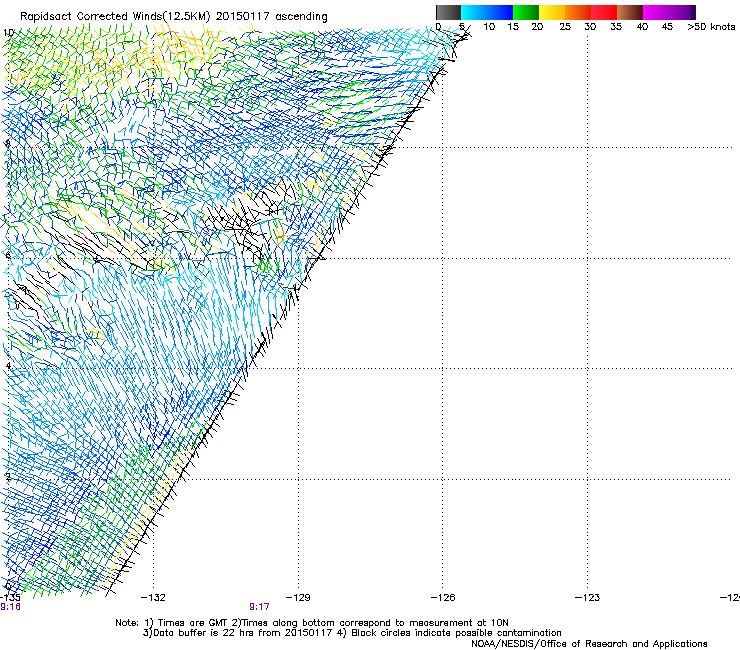Select the '10' legend scale label
The width and height of the screenshot is (740, 650).
pos(489,26)
